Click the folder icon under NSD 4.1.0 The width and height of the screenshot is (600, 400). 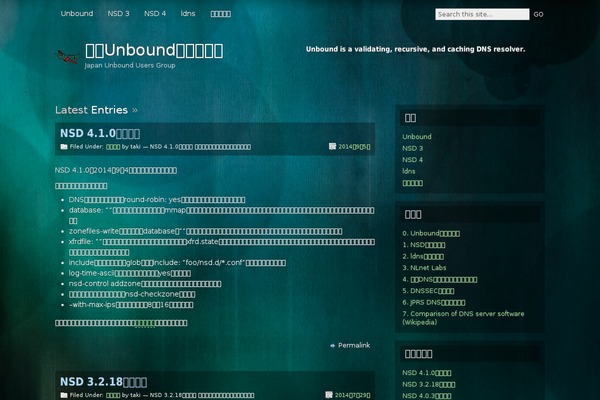pos(64,147)
